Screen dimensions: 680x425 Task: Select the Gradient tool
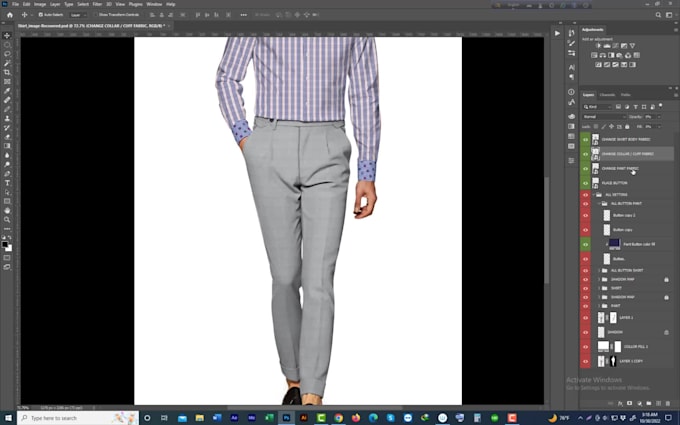click(x=7, y=146)
